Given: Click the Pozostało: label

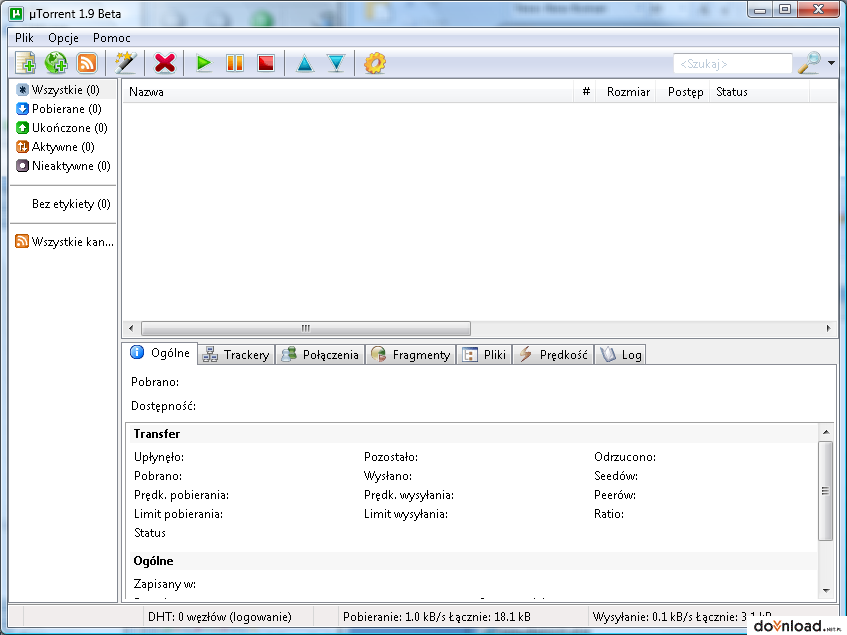Looking at the screenshot, I should [x=391, y=457].
